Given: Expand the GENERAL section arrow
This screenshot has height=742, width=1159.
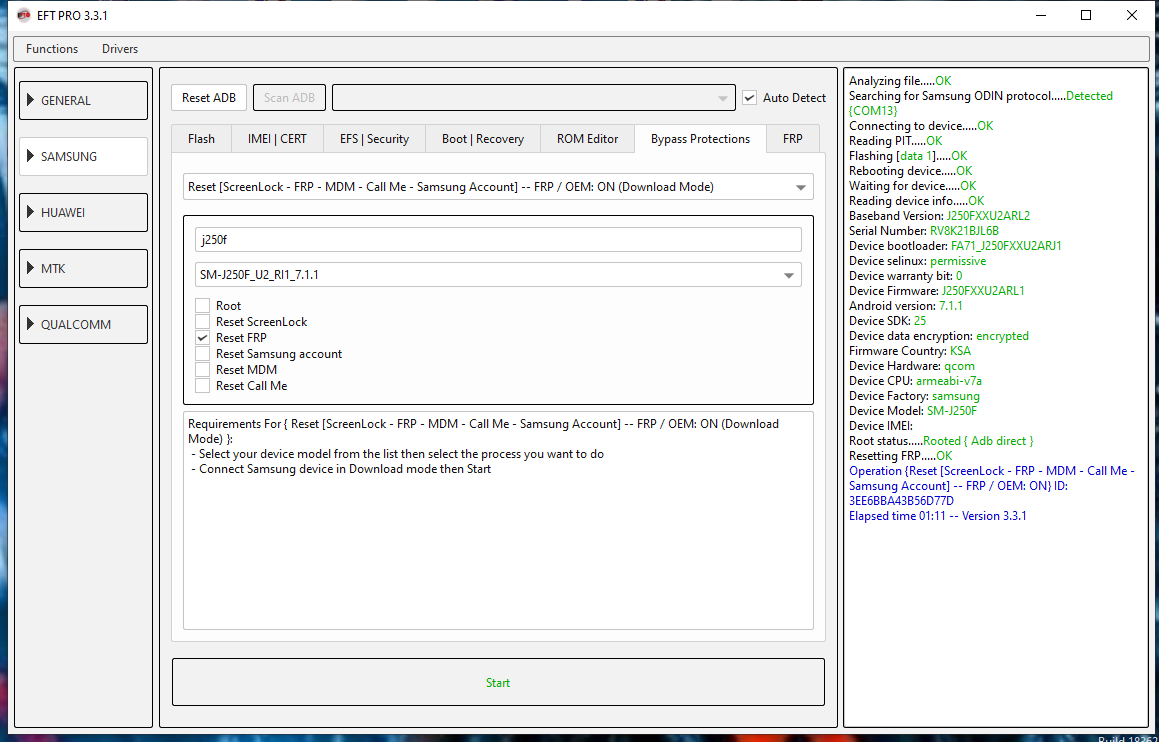Looking at the screenshot, I should pyautogui.click(x=30, y=100).
